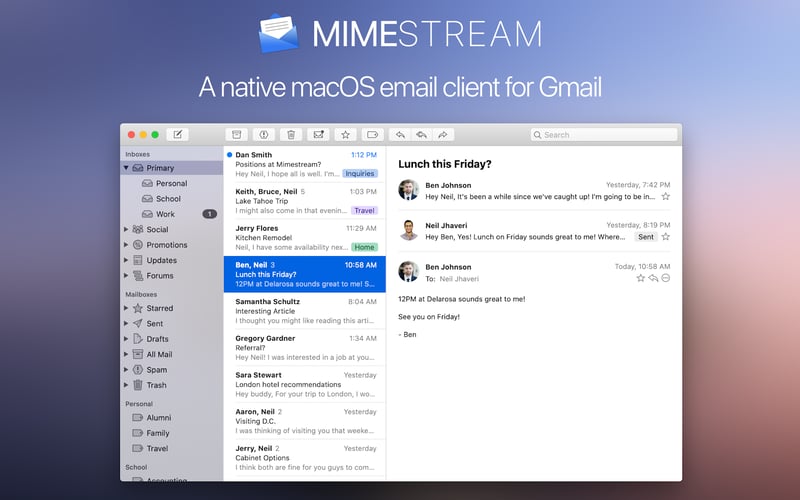Screen dimensions: 800x500
Task: Click the Travel tag on Lake Tahoe email
Action: 364,210
